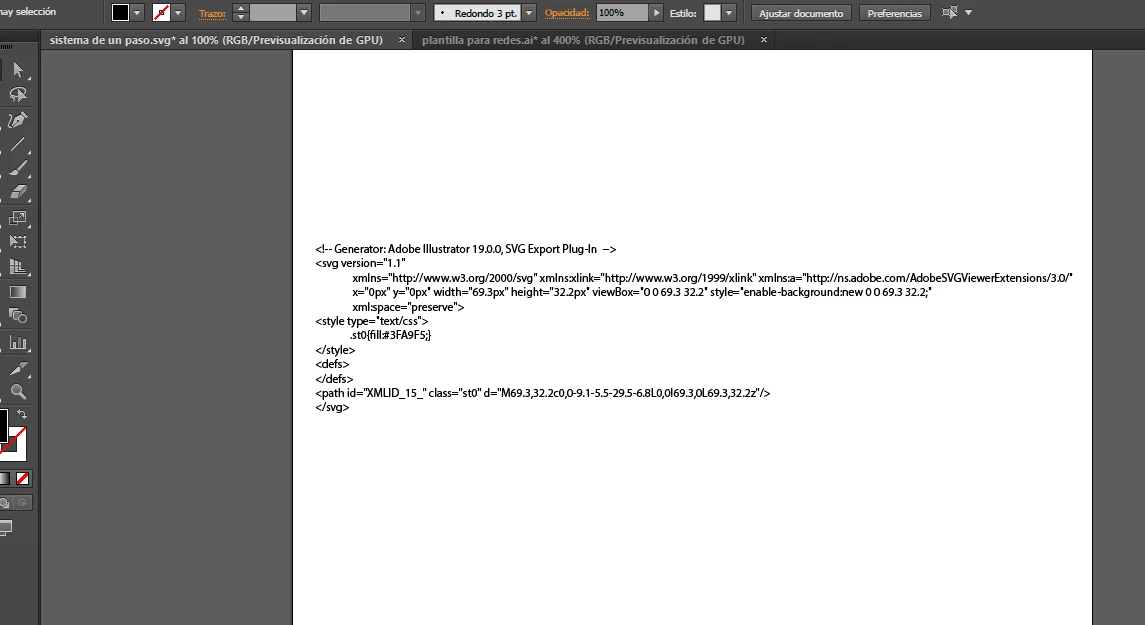Switch to the plantilla para redes.ai tab

(583, 40)
